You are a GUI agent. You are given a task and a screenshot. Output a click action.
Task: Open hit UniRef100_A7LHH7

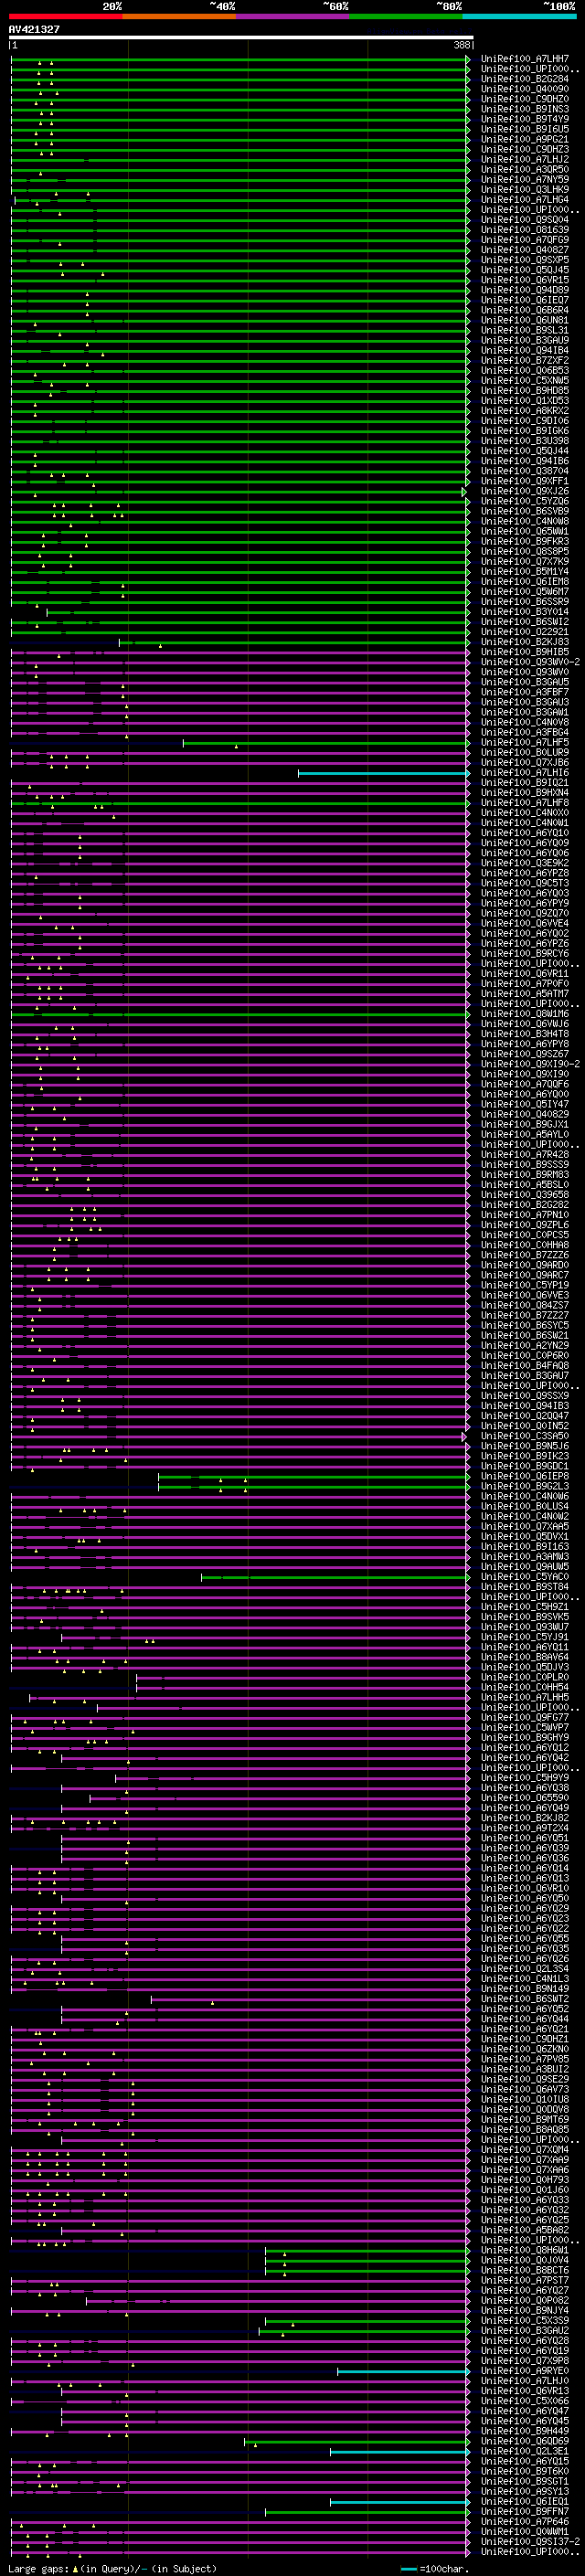tap(525, 59)
